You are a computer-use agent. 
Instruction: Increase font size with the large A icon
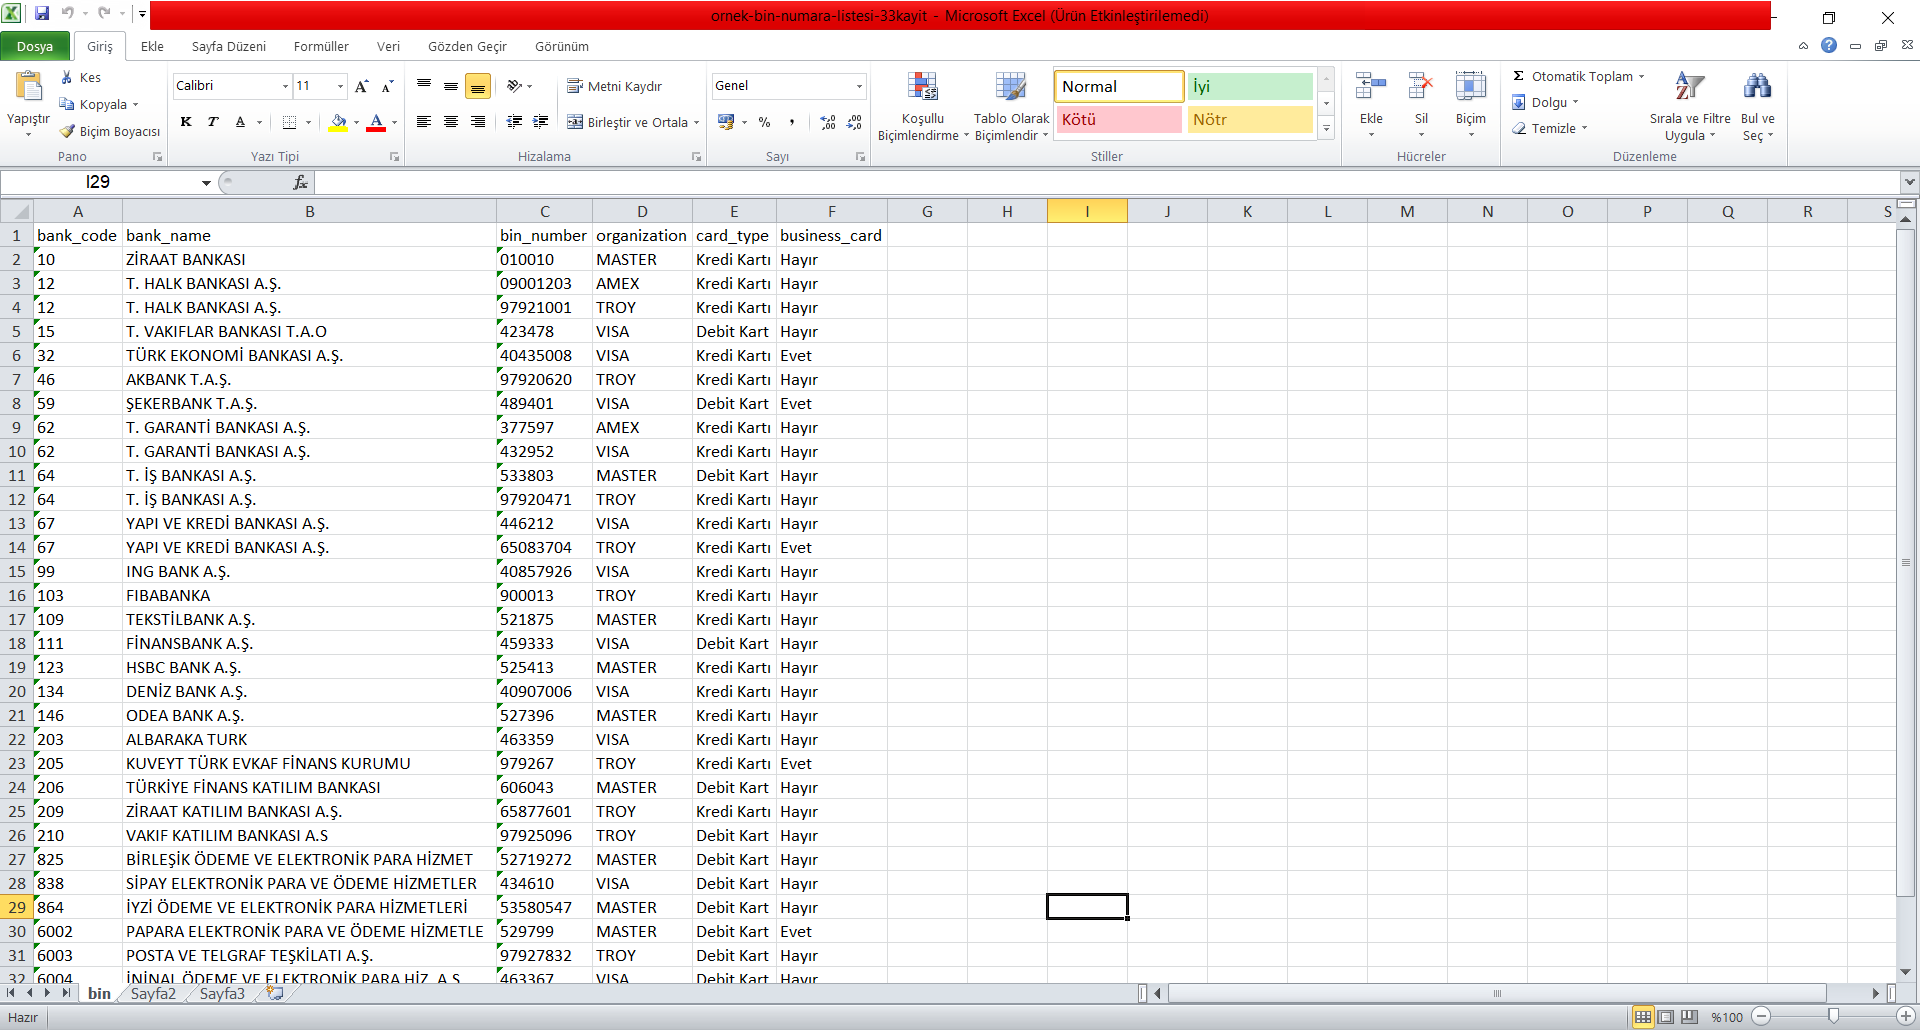362,86
